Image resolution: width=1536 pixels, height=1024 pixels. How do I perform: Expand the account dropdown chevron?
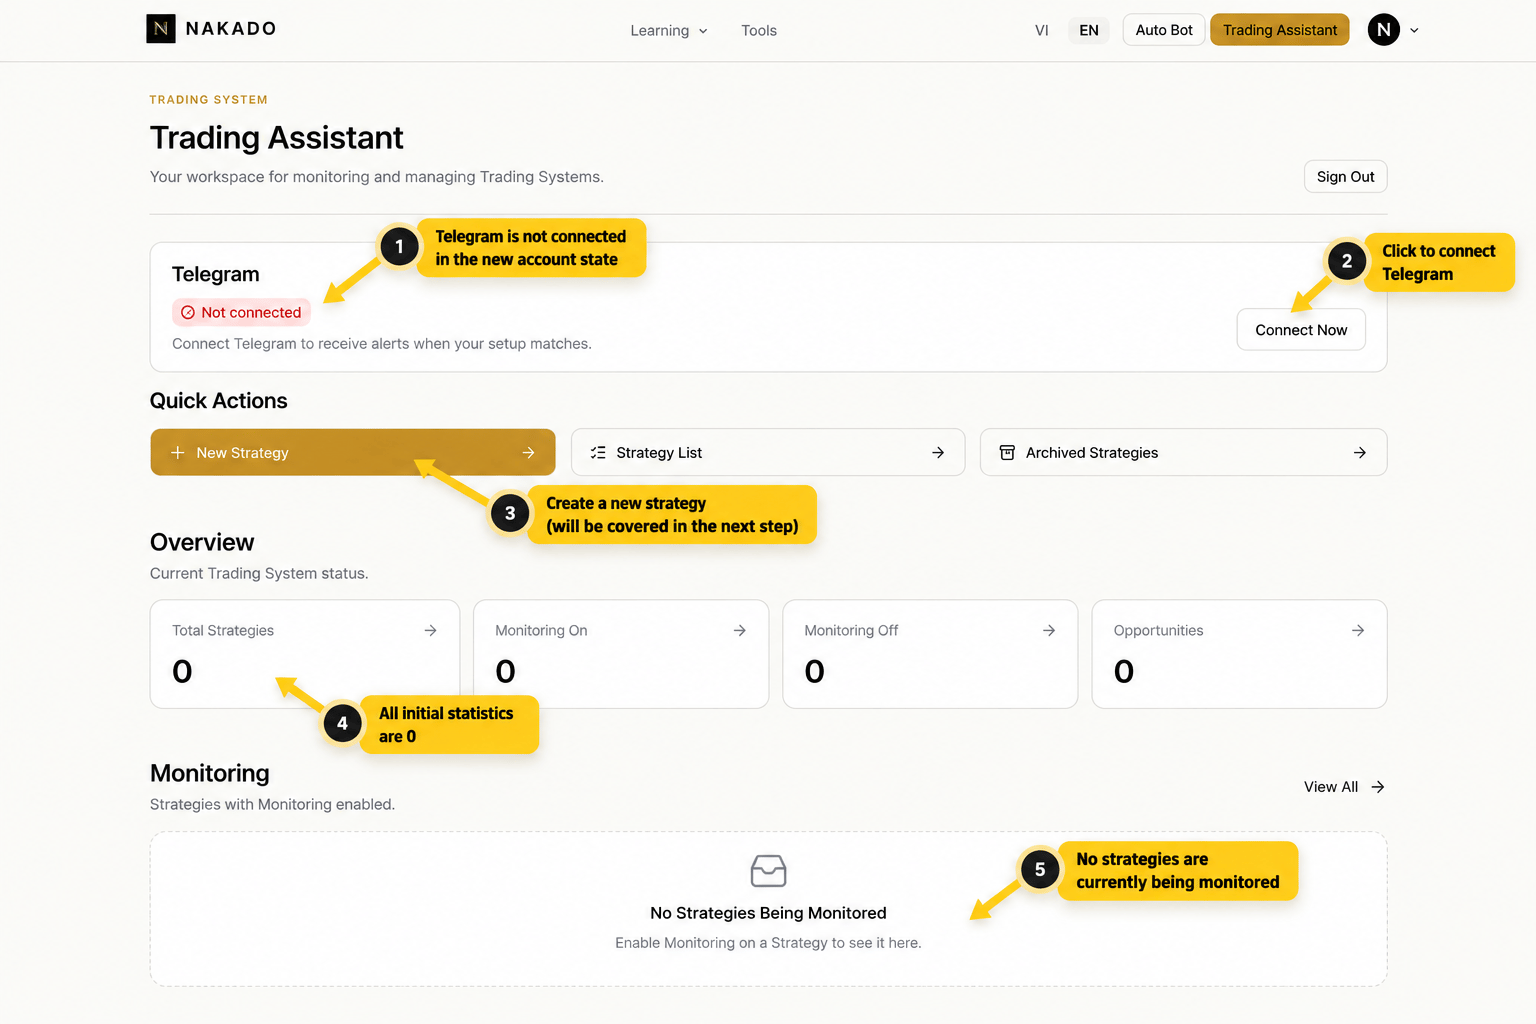pos(1414,31)
